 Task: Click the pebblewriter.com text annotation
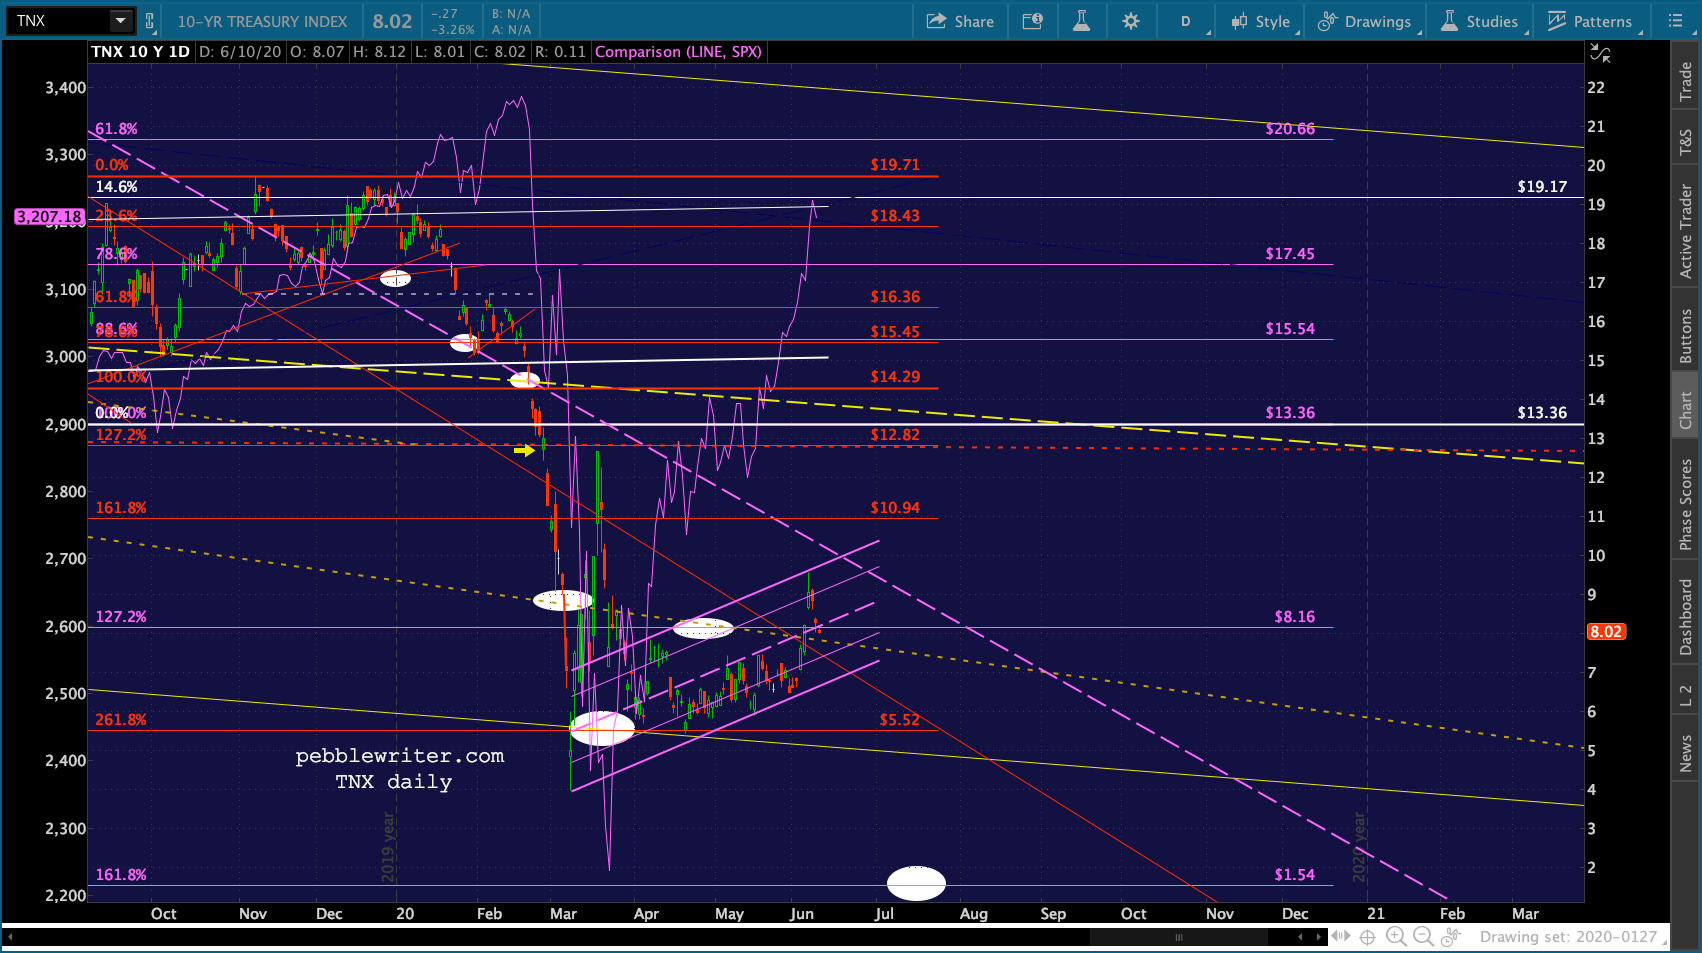coord(400,756)
